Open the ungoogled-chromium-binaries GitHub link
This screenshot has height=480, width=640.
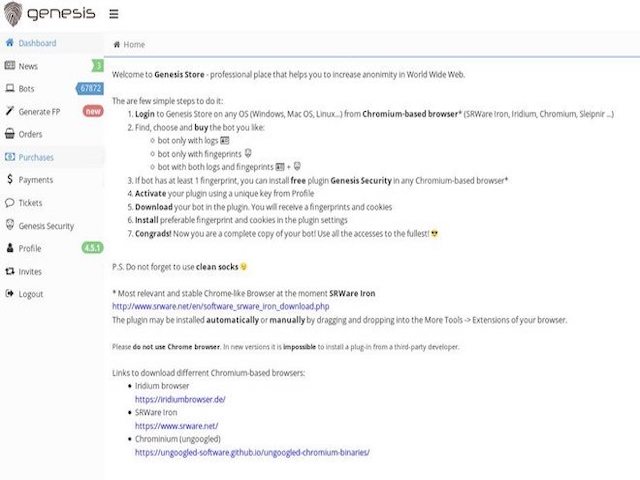click(252, 452)
